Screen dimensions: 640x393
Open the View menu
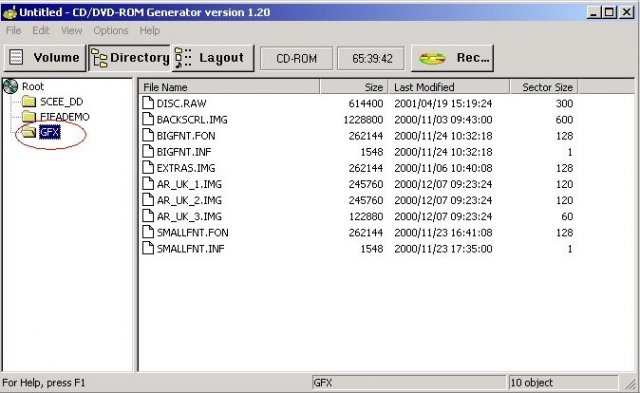pos(71,31)
